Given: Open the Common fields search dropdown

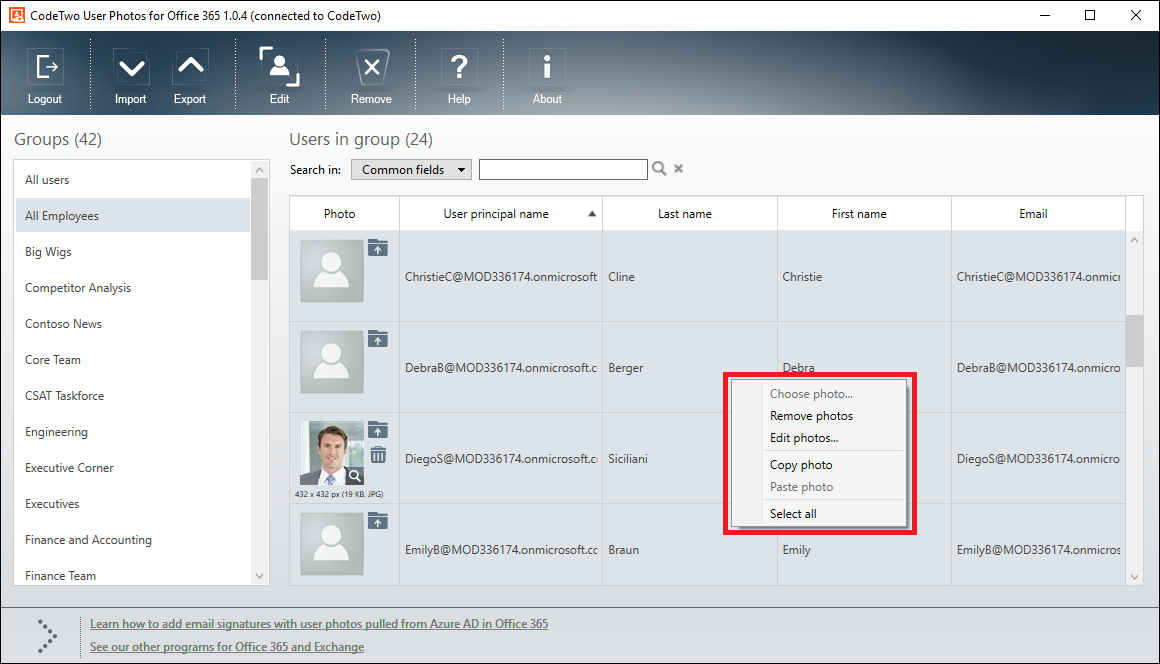Looking at the screenshot, I should point(411,170).
